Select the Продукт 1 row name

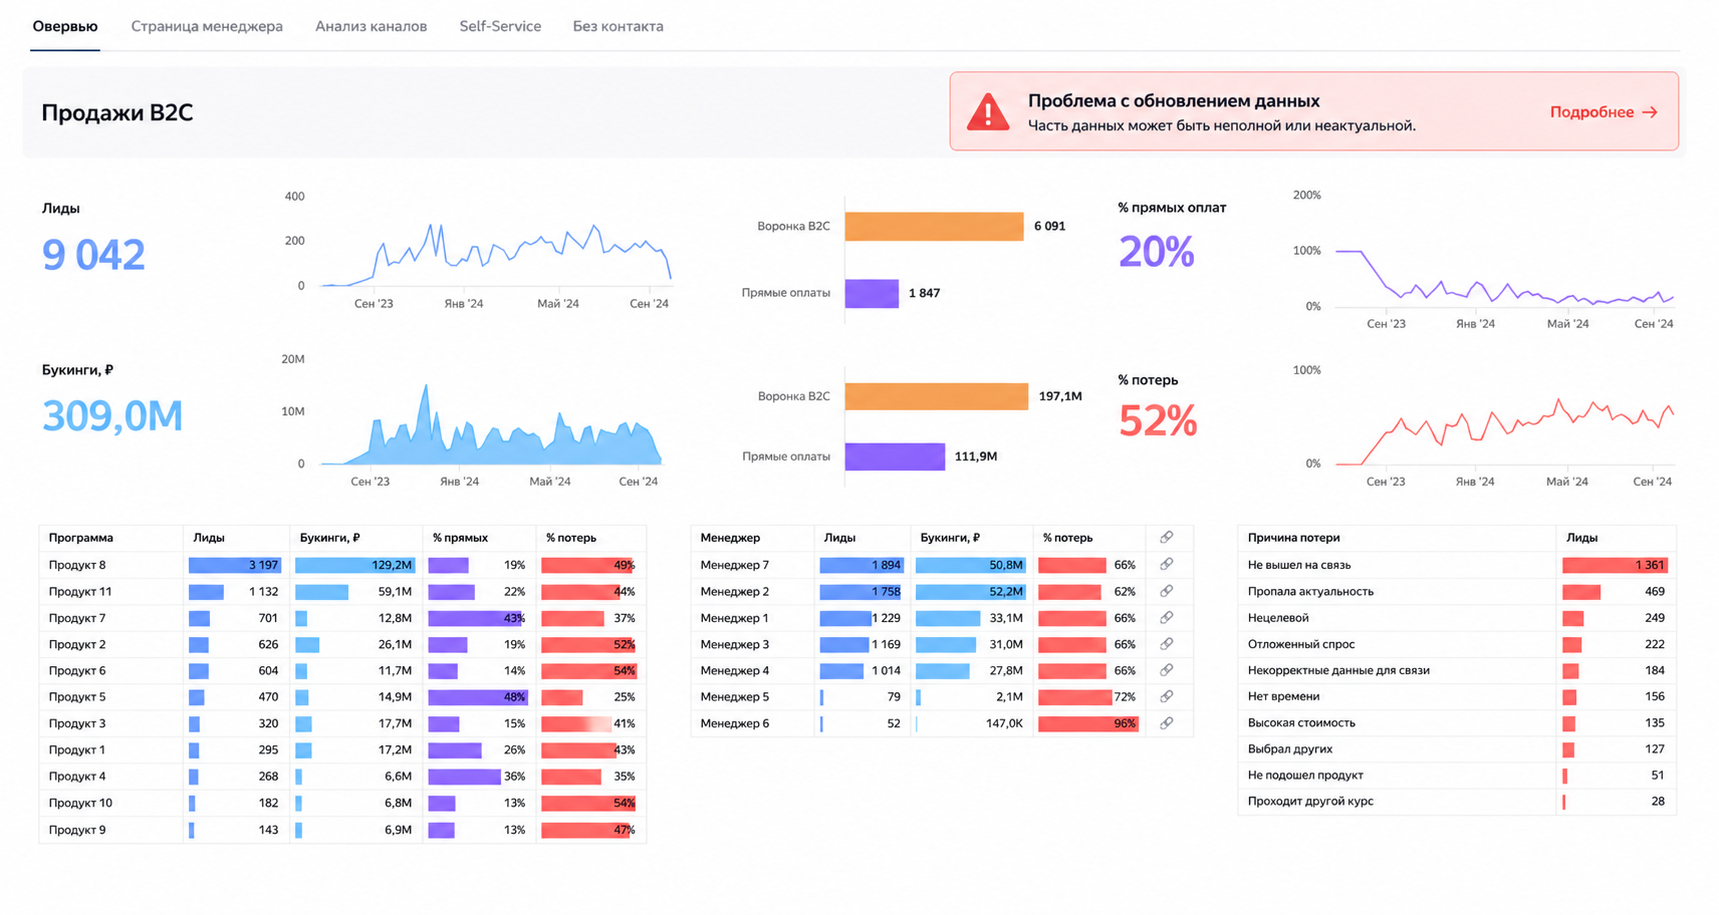click(77, 750)
